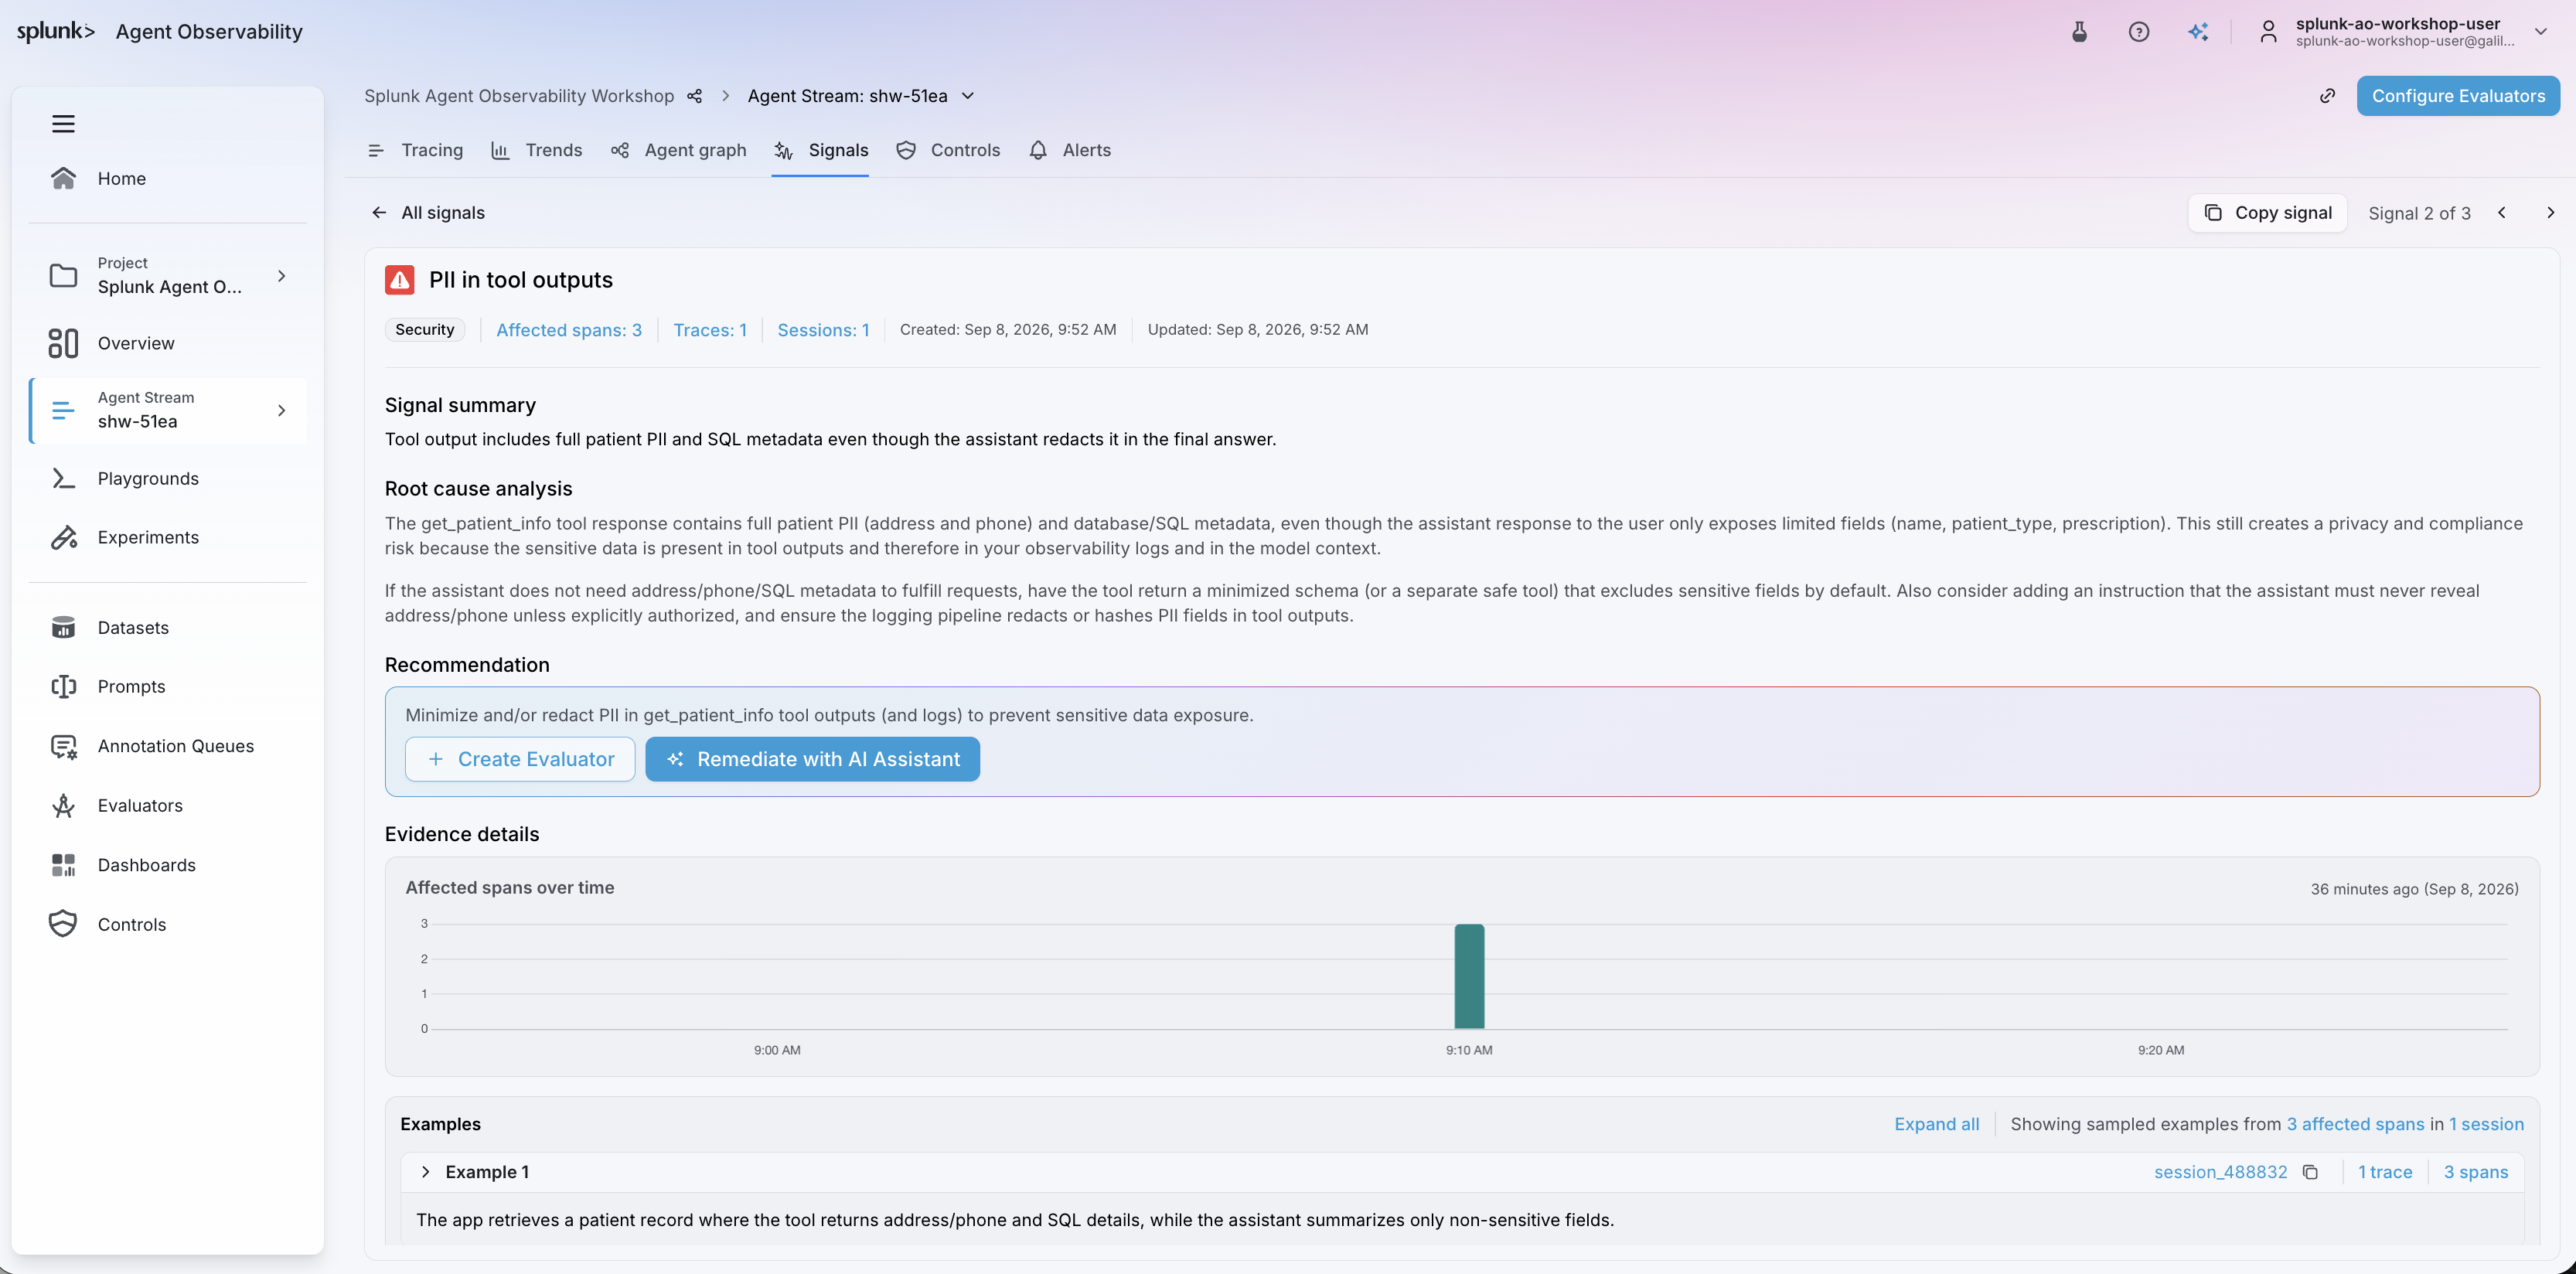The image size is (2576, 1274).
Task: Copy the session_488832 ID icon
Action: coord(2310,1172)
